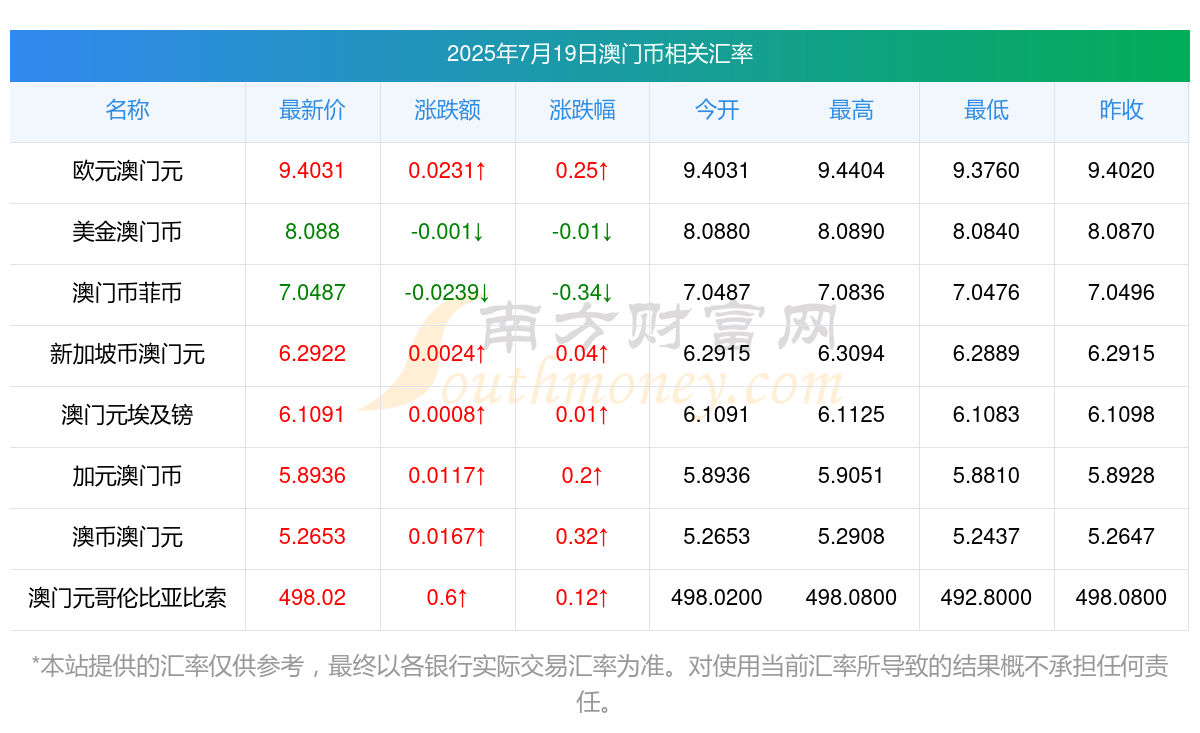The image size is (1200, 733).
Task: Select change percent 0.2↑
Action: (x=583, y=476)
